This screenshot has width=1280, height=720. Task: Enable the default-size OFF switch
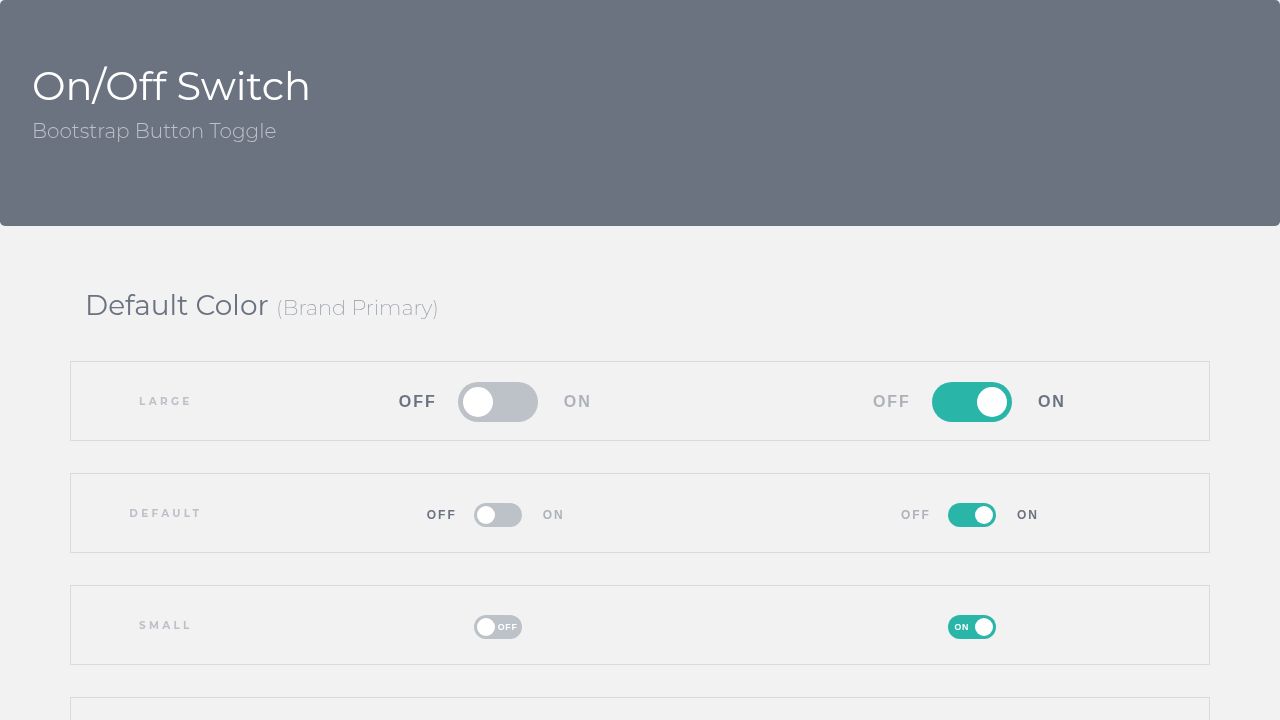point(497,515)
